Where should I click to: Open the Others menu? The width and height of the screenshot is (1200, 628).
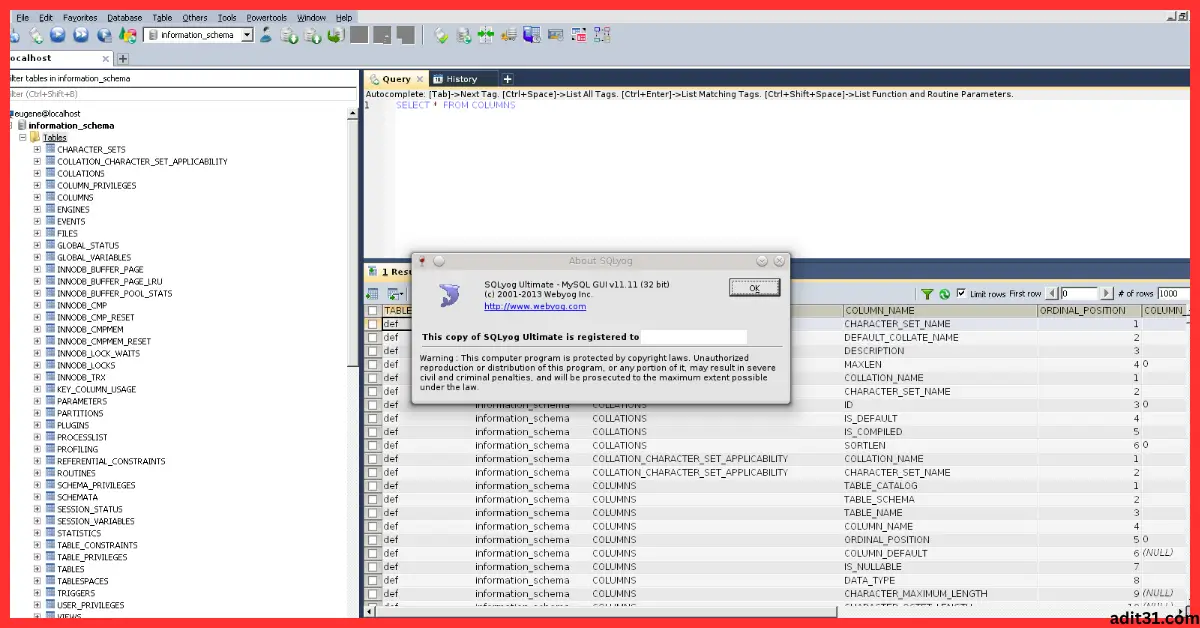pos(195,18)
